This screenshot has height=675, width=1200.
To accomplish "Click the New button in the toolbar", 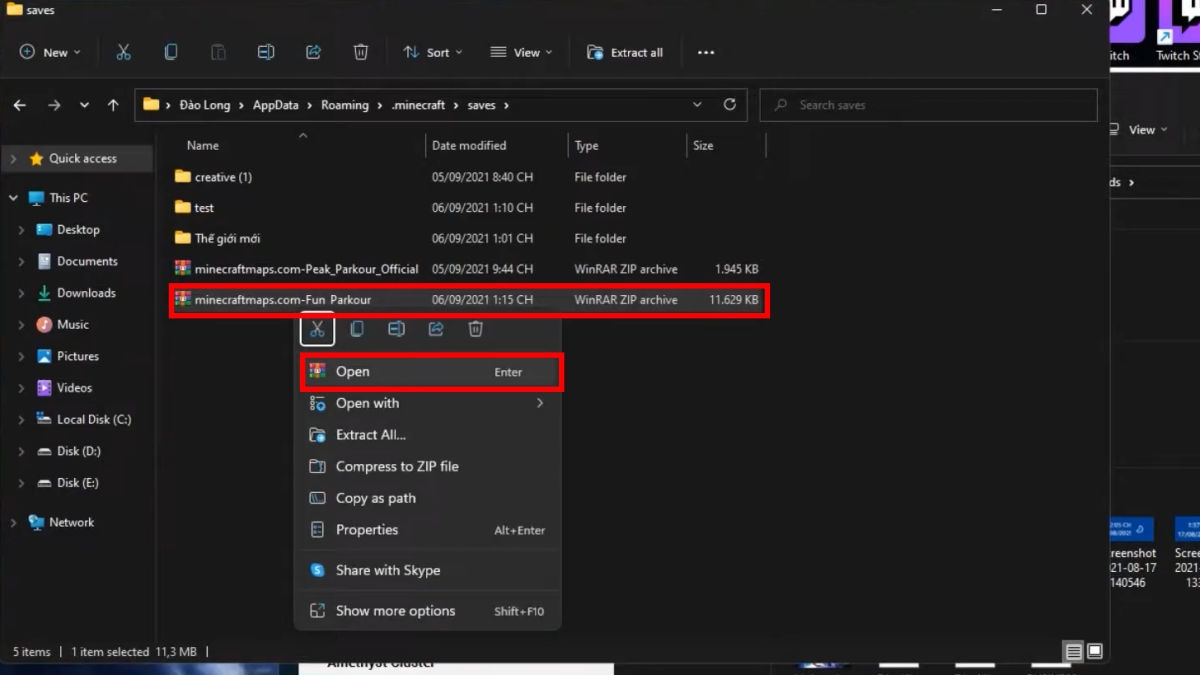I will pyautogui.click(x=50, y=52).
